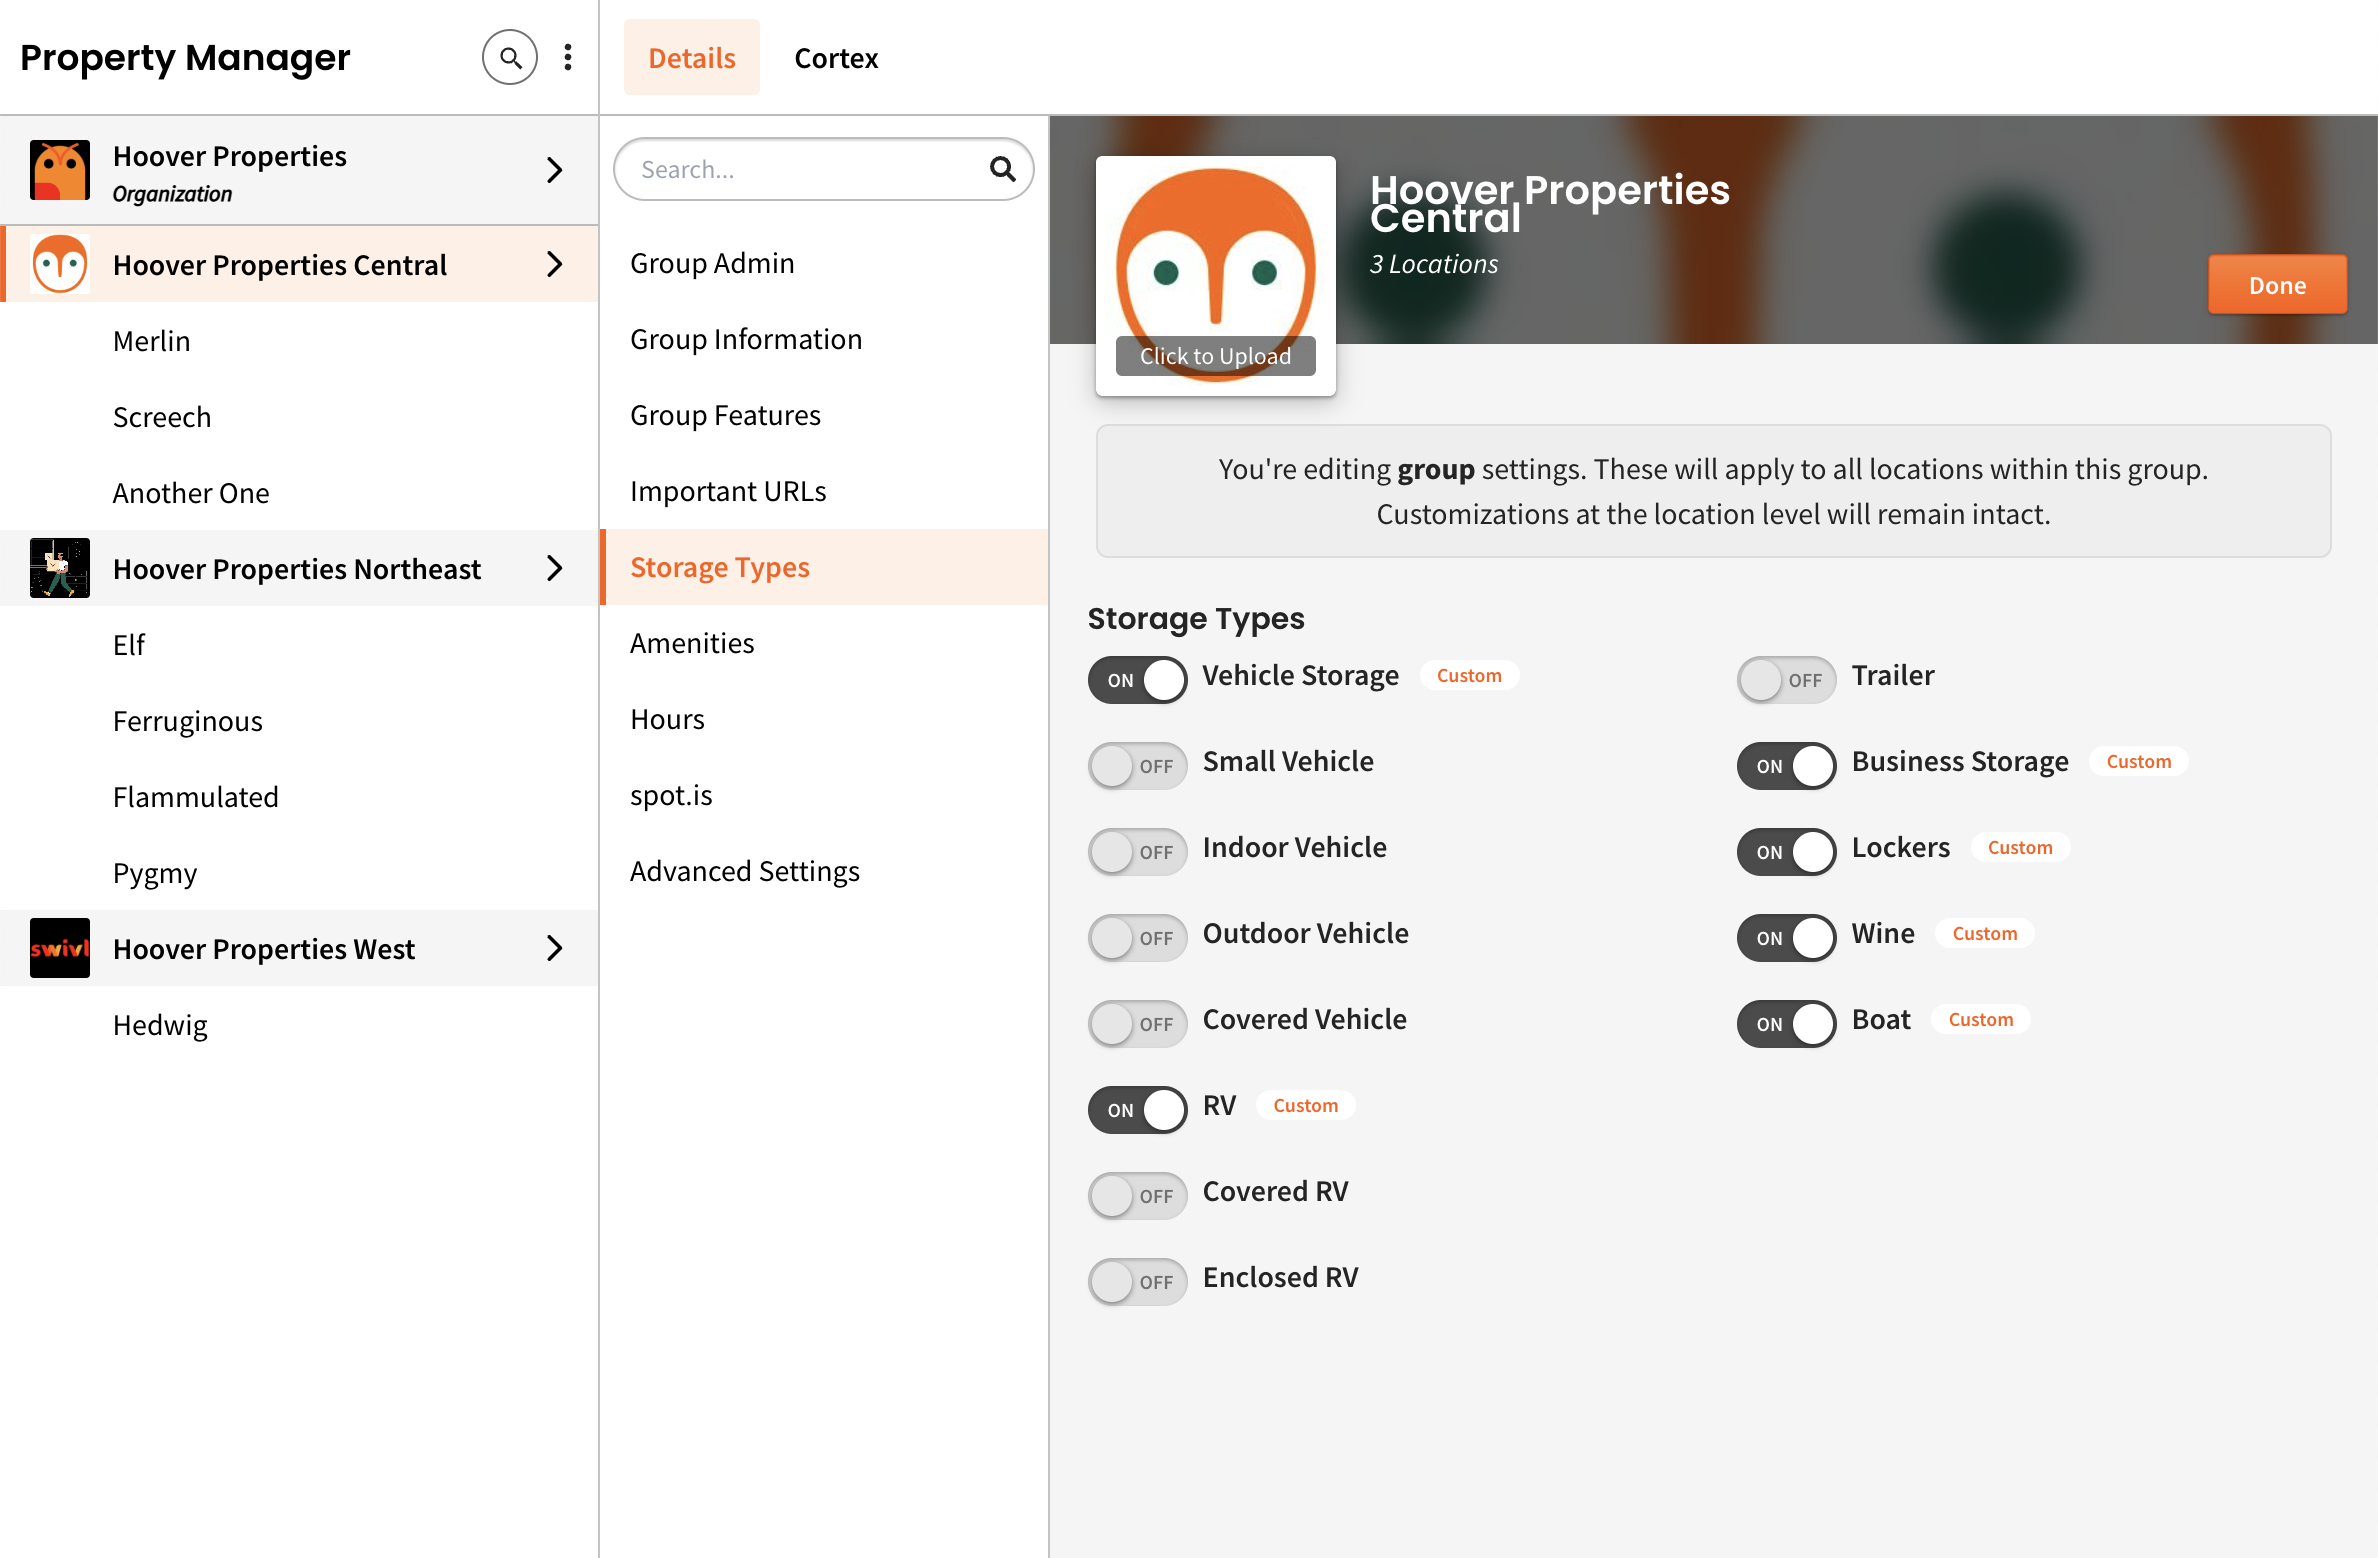Select the Screech location
This screenshot has height=1558, width=2378.
click(162, 417)
